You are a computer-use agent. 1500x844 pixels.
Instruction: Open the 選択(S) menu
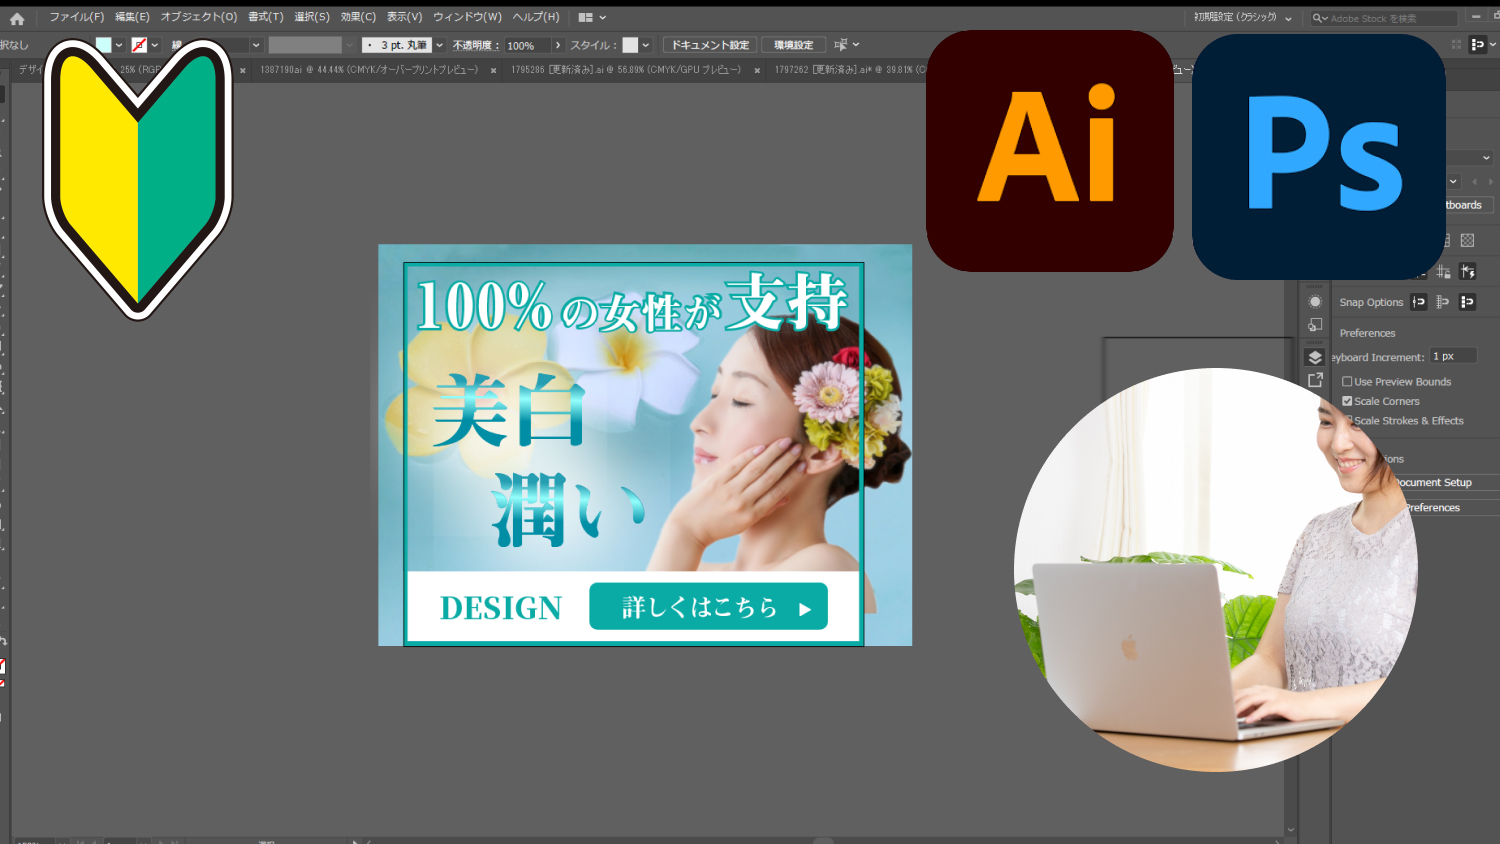click(x=312, y=17)
